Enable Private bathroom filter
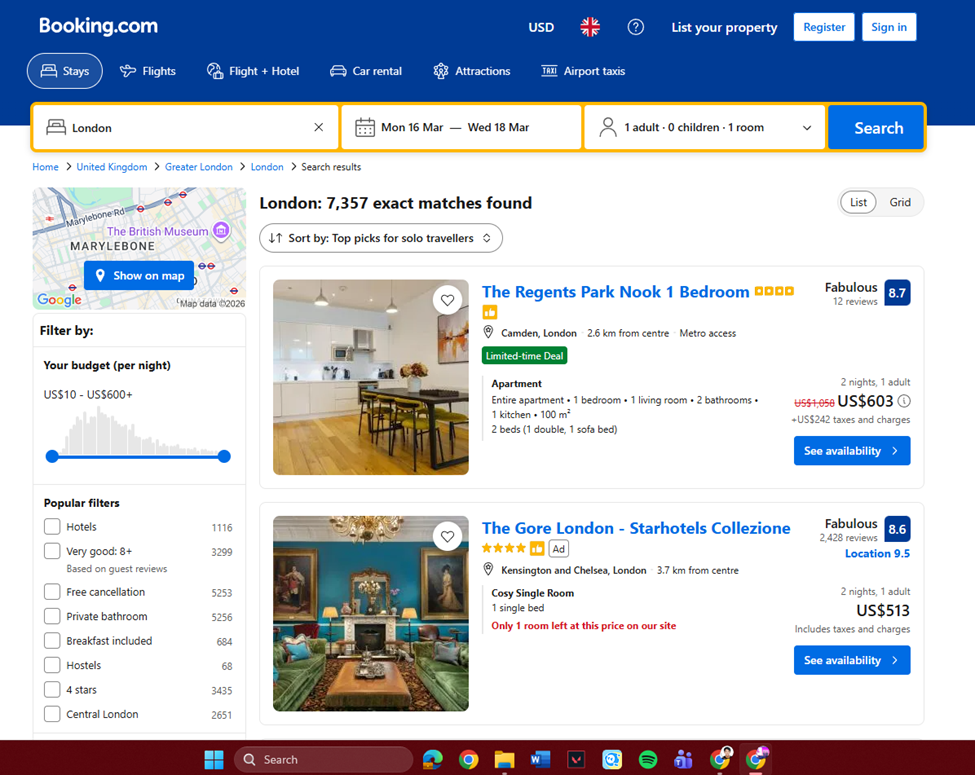The height and width of the screenshot is (775, 975). (52, 616)
